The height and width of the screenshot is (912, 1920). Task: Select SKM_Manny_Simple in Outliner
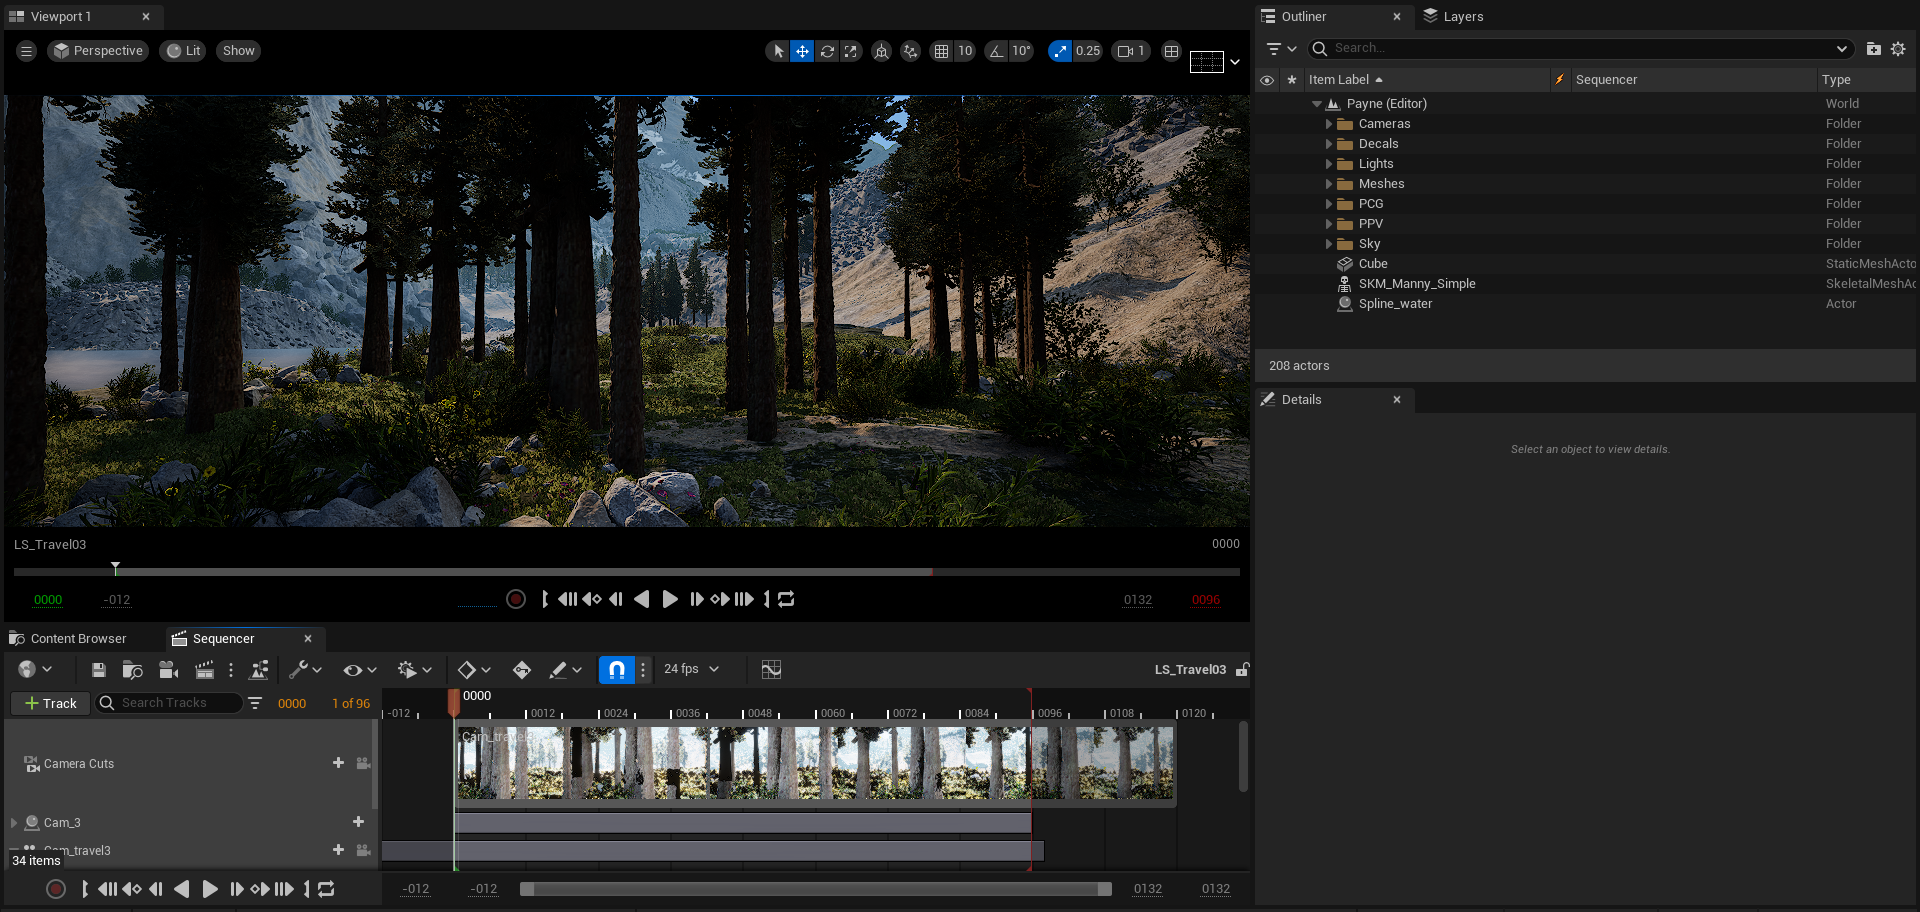coord(1417,284)
